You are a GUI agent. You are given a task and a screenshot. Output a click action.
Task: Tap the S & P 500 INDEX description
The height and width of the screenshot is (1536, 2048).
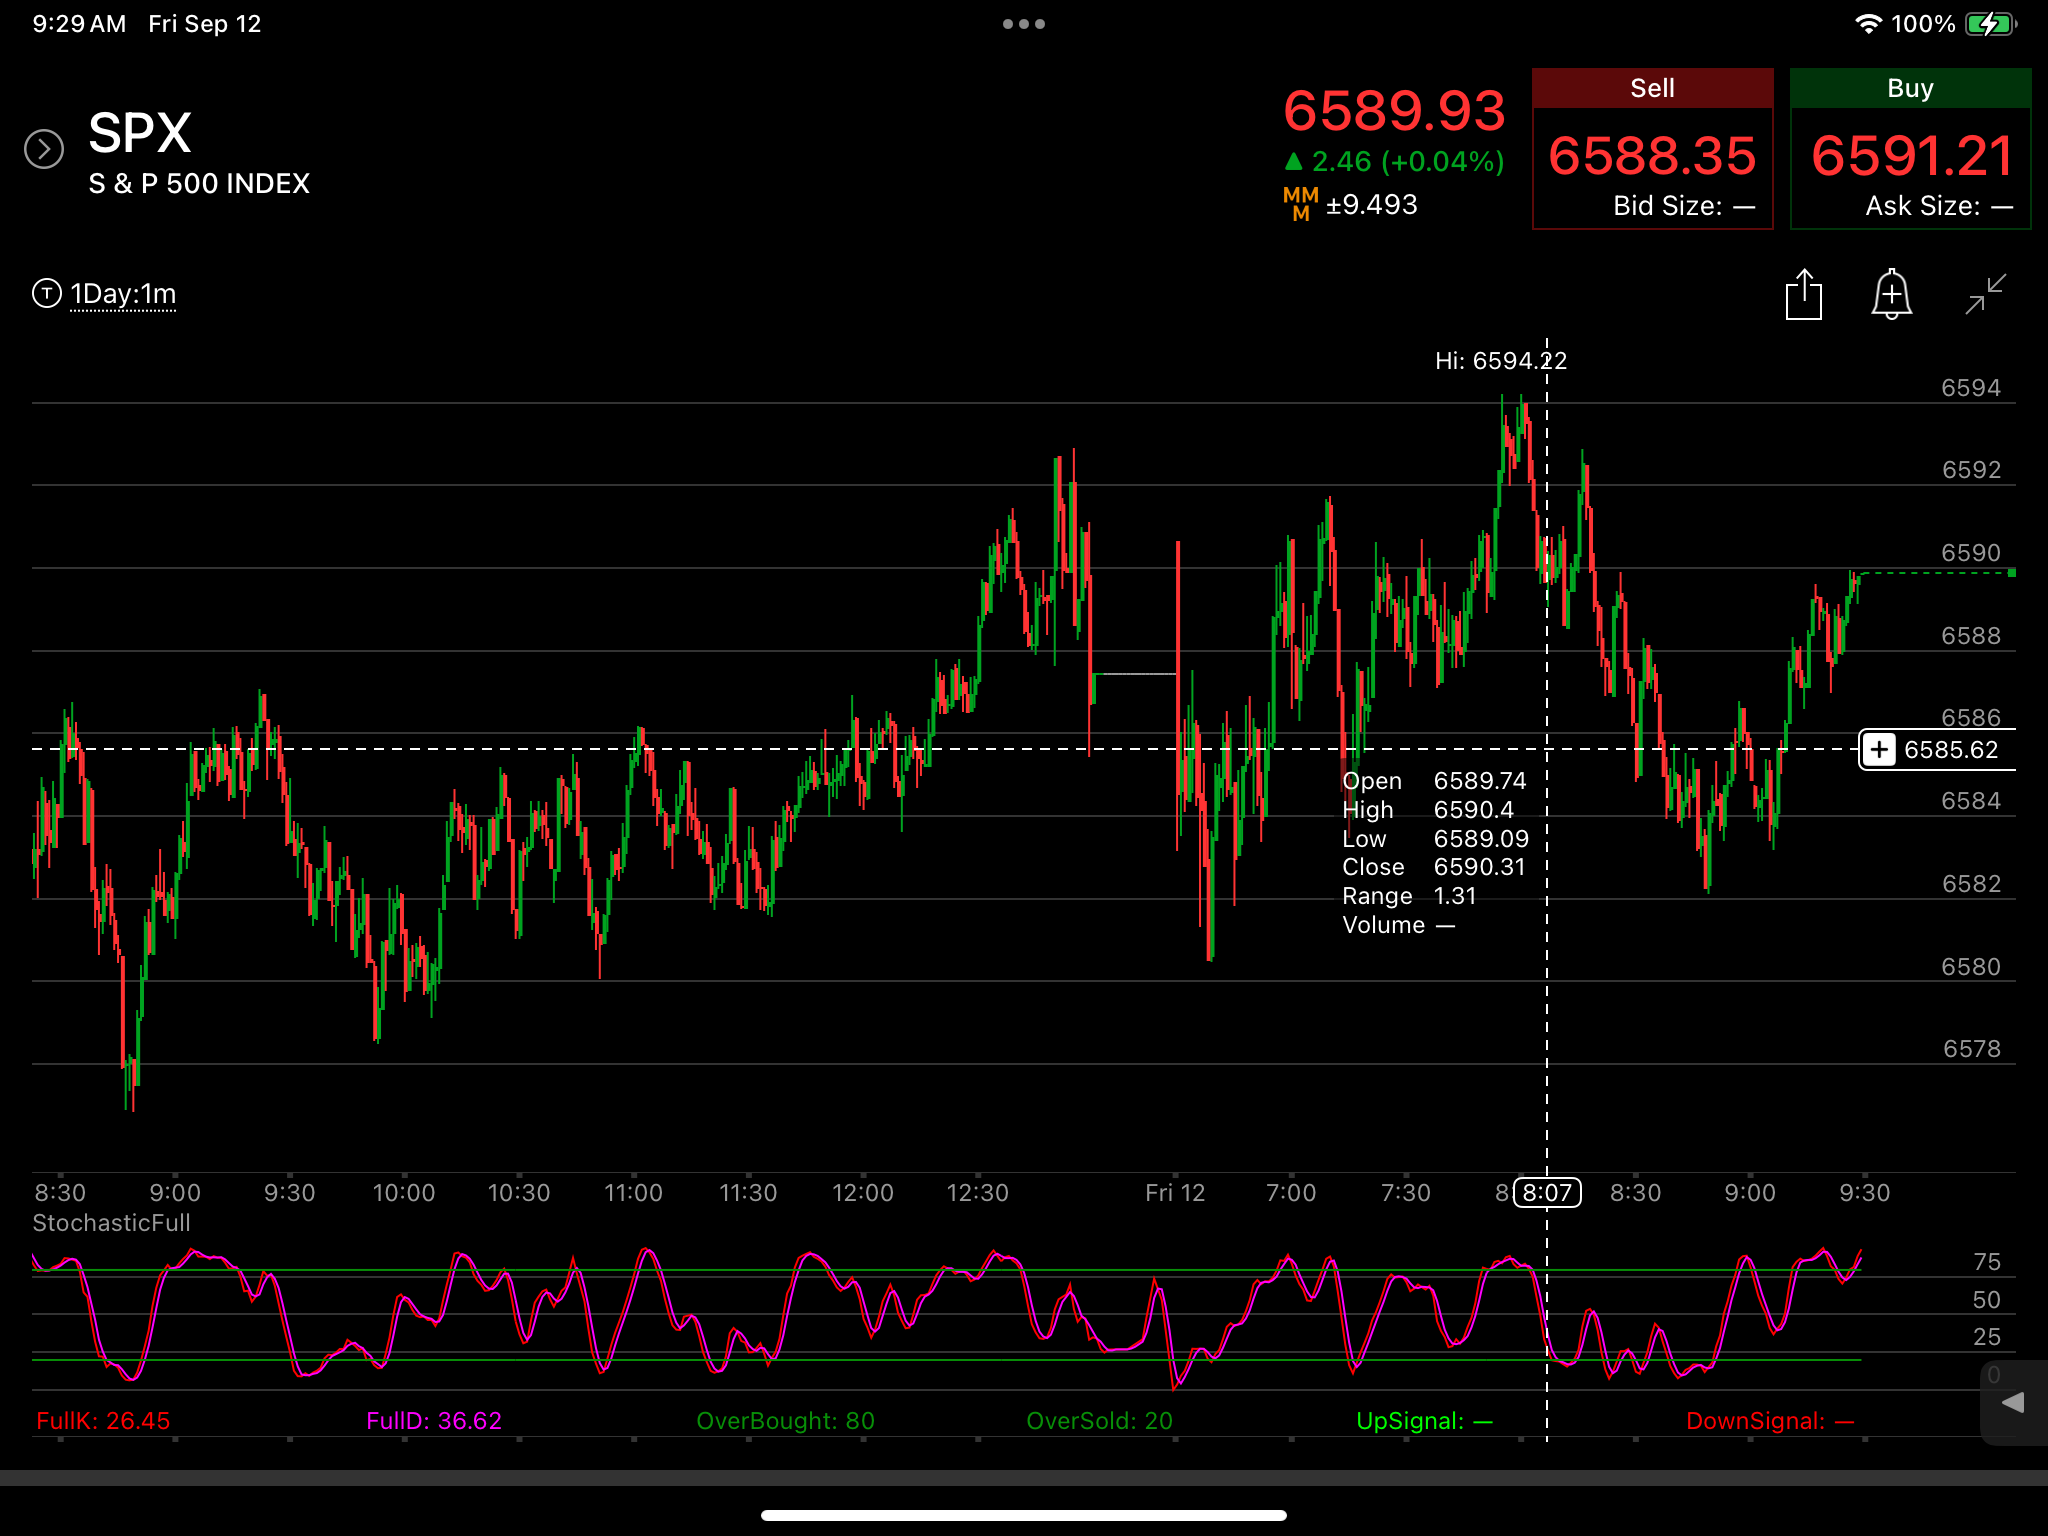pos(199,184)
